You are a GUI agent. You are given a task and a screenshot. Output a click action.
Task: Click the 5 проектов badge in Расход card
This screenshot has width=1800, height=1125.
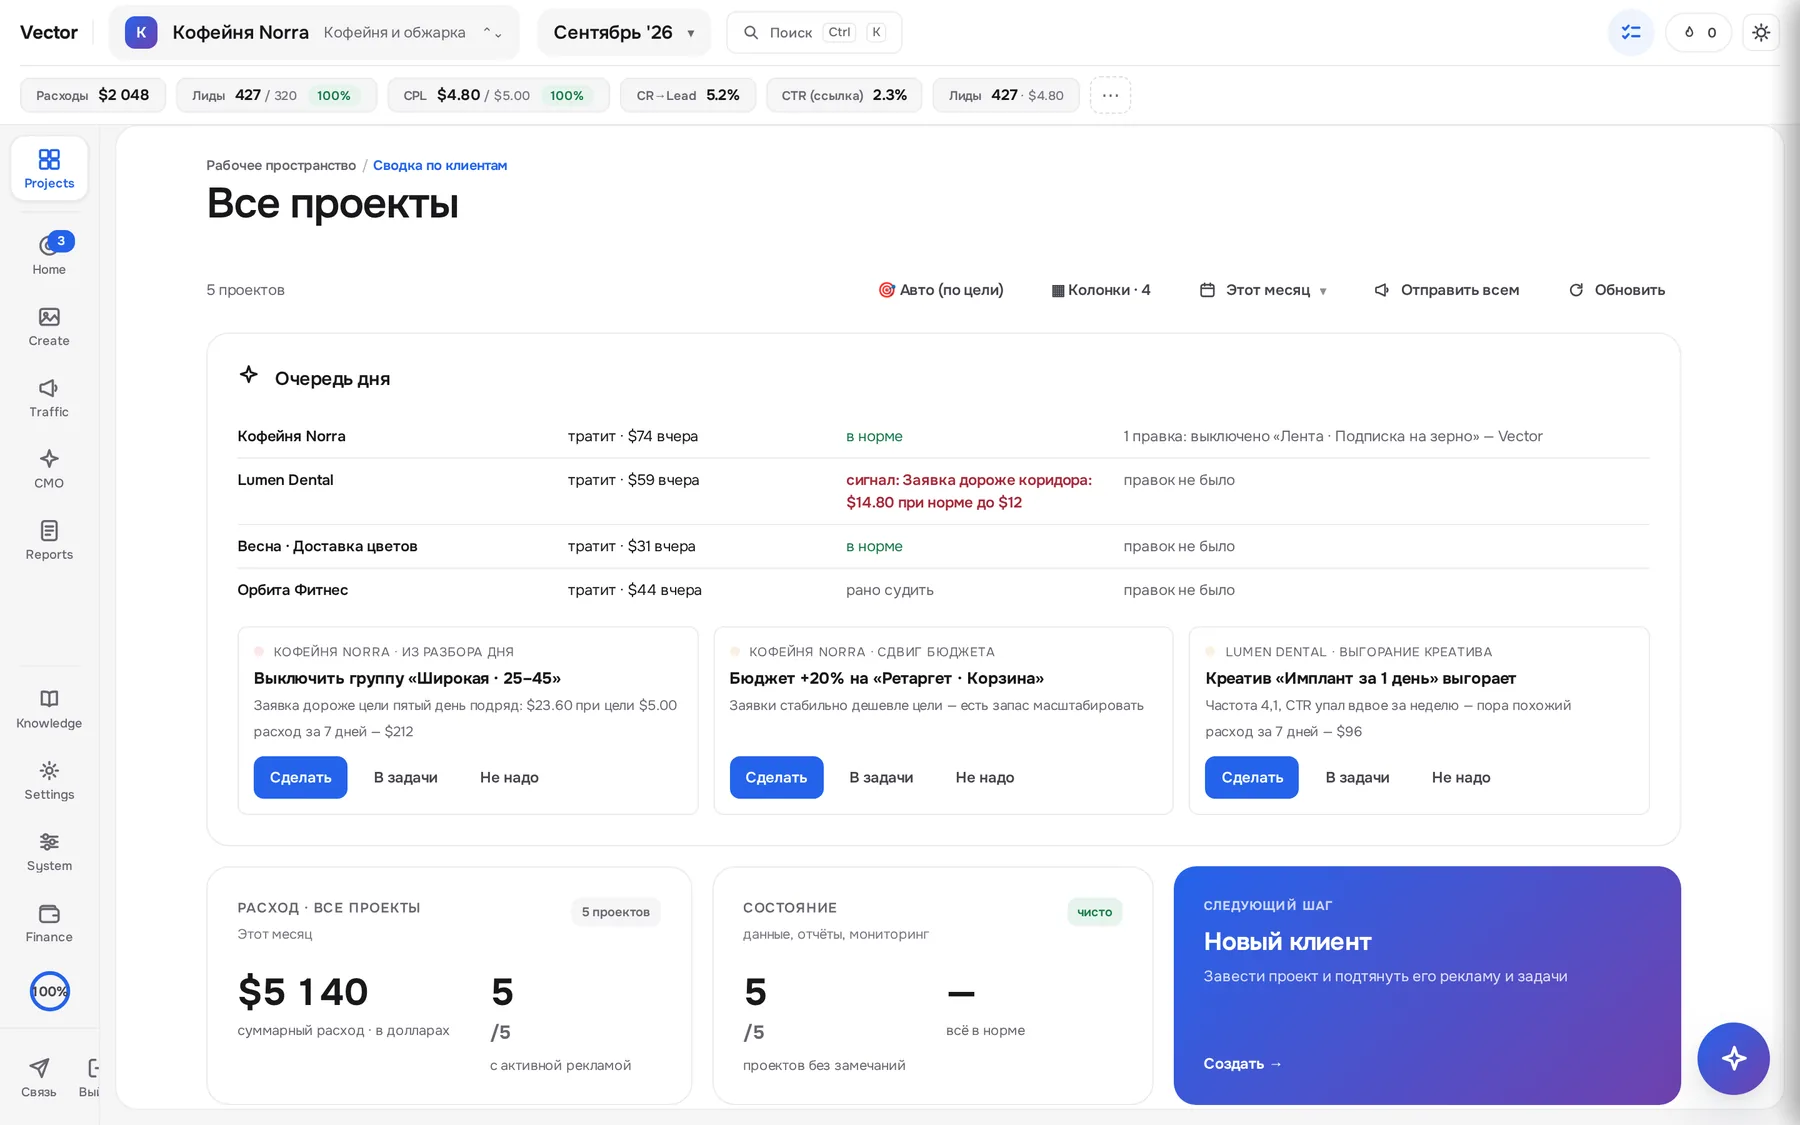tap(616, 912)
